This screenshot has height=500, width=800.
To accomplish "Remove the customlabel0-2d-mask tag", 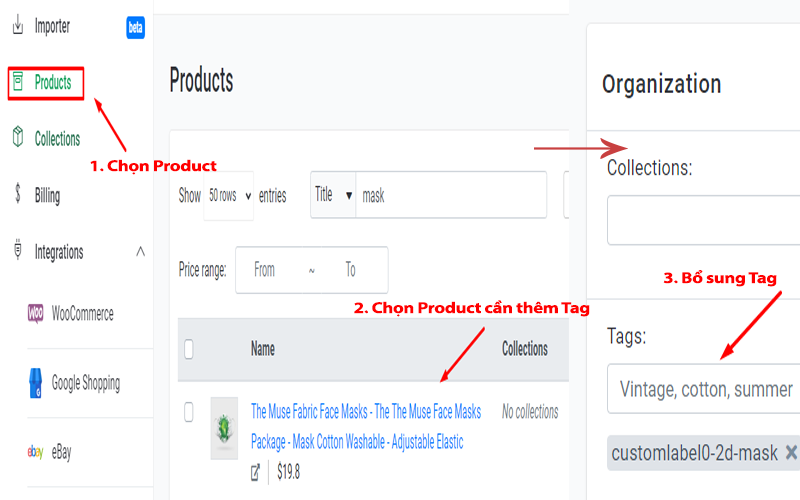I will 791,452.
